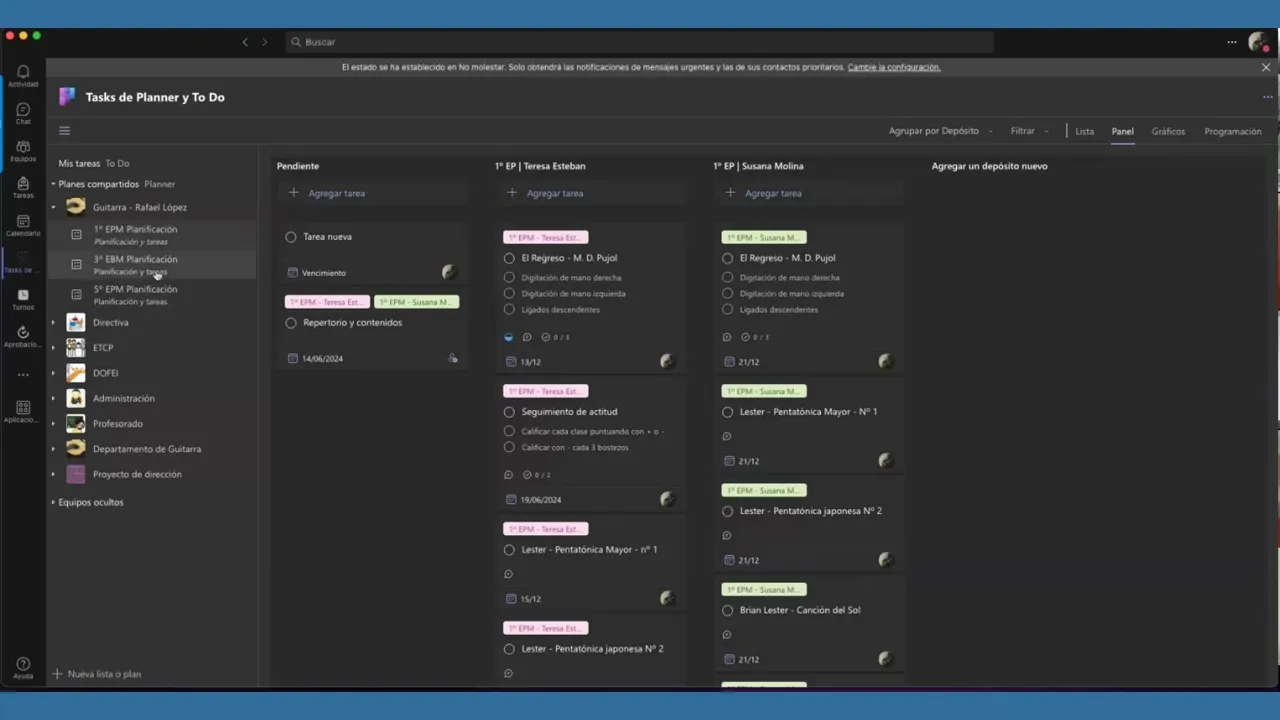Mark Repertorio y contenidos complete
Screen dimensions: 1280x720
point(291,323)
